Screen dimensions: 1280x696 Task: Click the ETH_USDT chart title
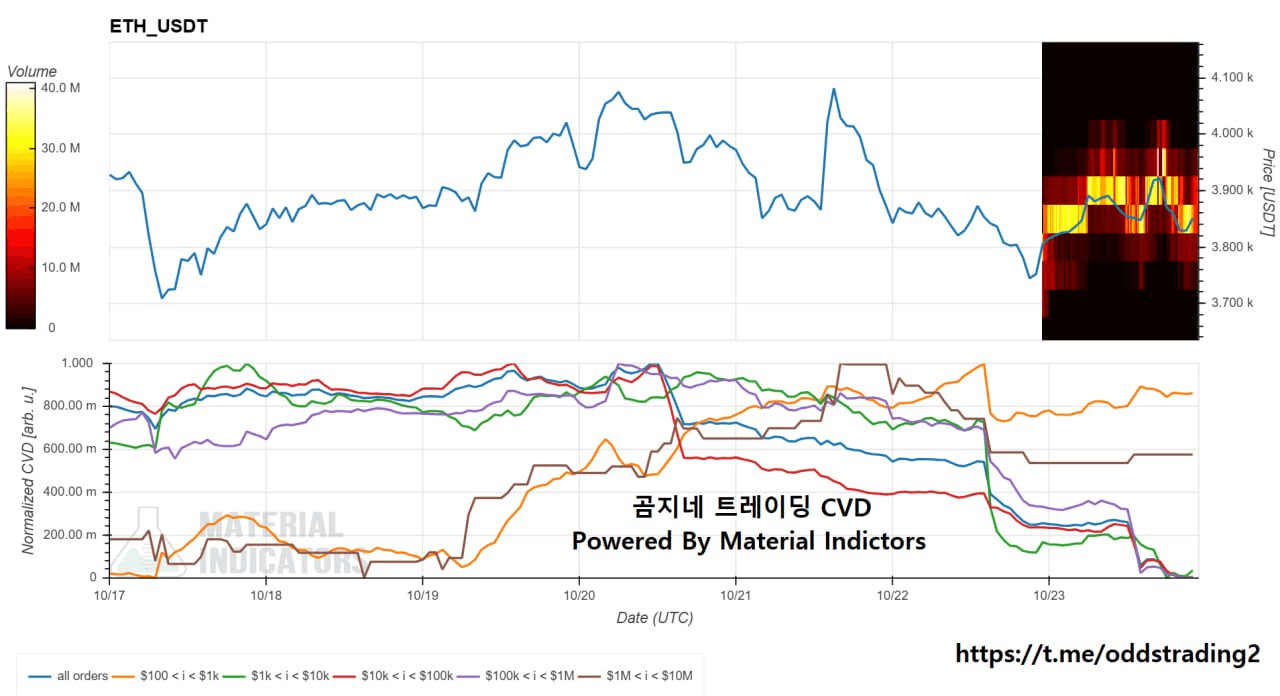point(159,27)
